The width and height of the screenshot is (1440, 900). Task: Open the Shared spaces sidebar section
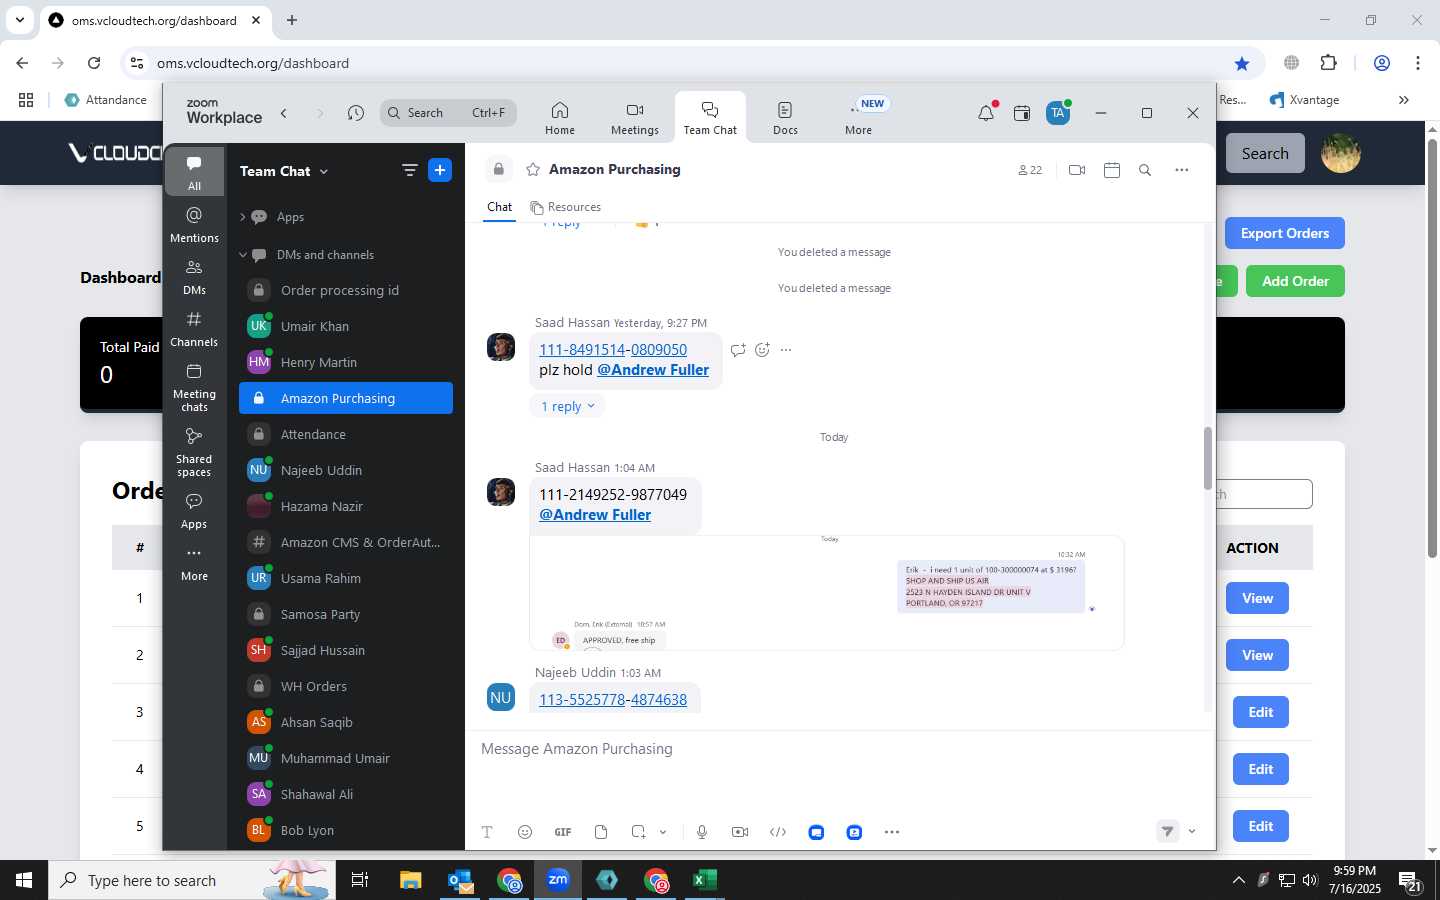tap(194, 452)
